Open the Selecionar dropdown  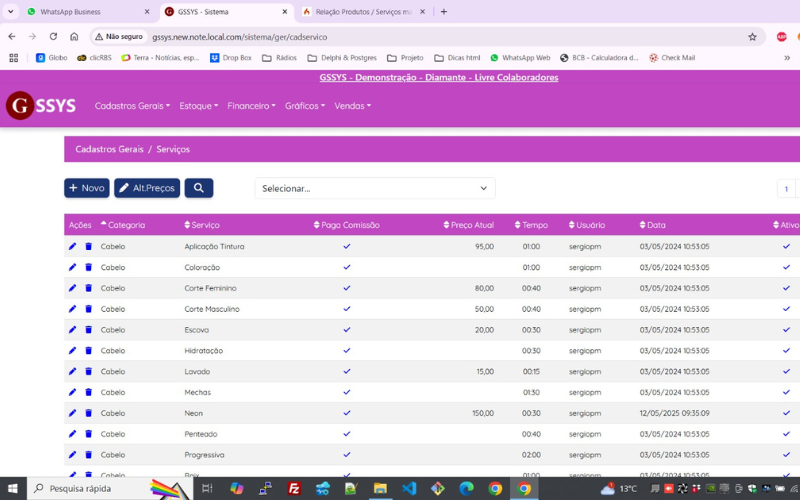(374, 188)
